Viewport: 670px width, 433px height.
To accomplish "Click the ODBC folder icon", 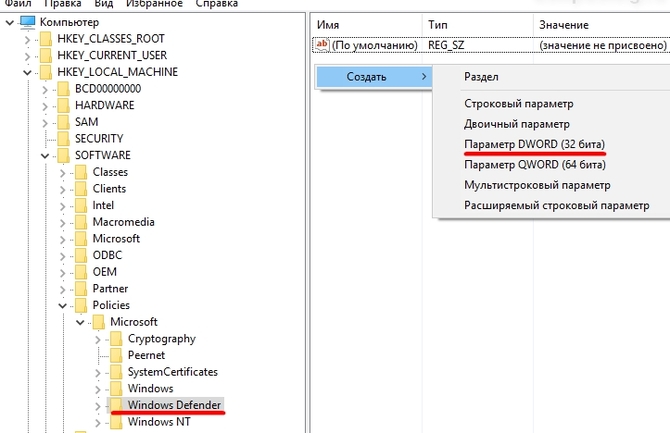I will pyautogui.click(x=81, y=256).
